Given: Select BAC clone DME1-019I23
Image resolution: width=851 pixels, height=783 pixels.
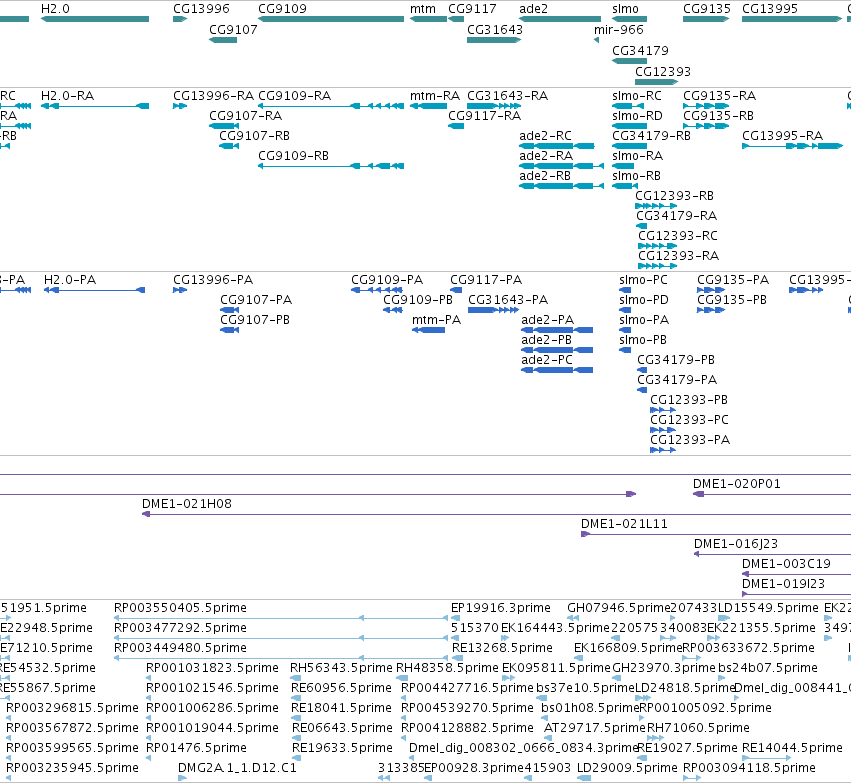Looking at the screenshot, I should coord(796,595).
